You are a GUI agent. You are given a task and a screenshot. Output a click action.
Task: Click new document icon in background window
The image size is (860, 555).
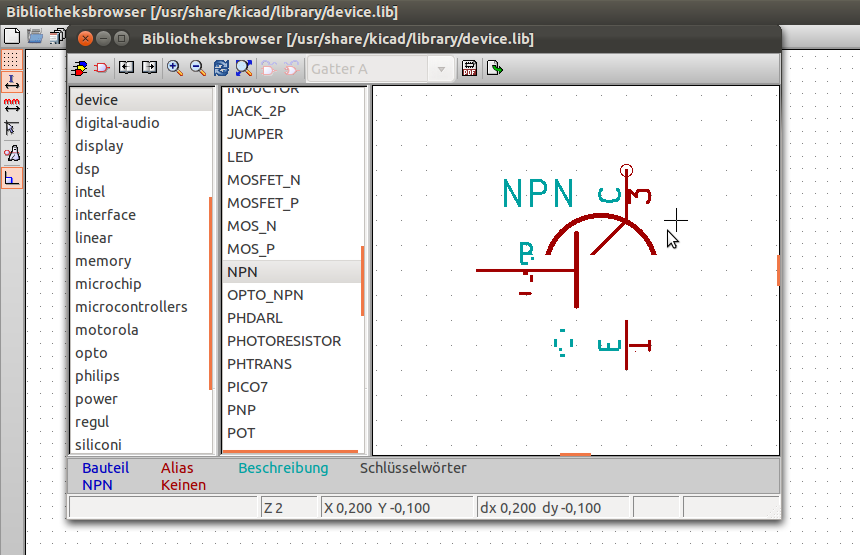(x=12, y=36)
